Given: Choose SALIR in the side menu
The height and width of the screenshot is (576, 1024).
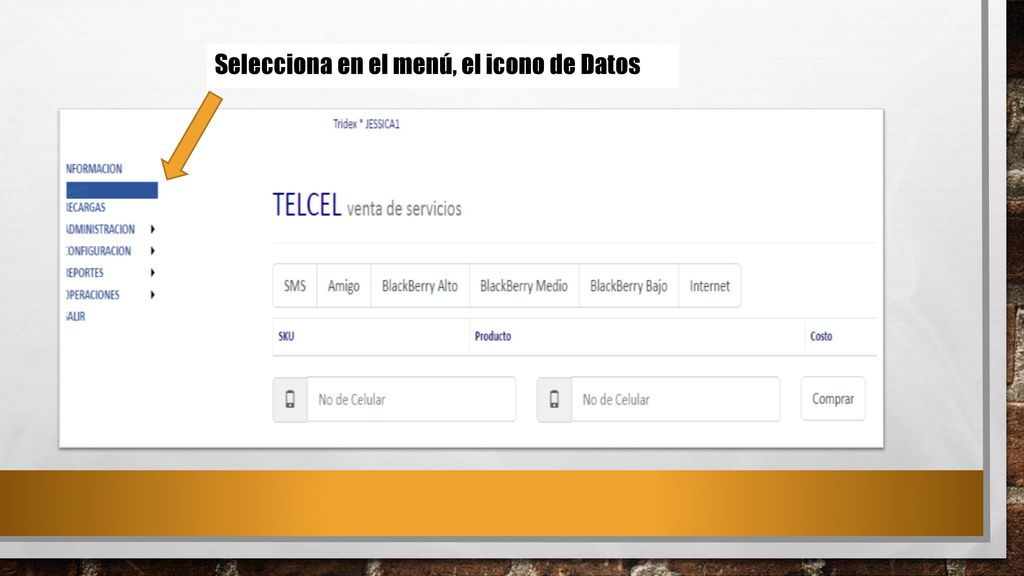Looking at the screenshot, I should click(x=76, y=316).
